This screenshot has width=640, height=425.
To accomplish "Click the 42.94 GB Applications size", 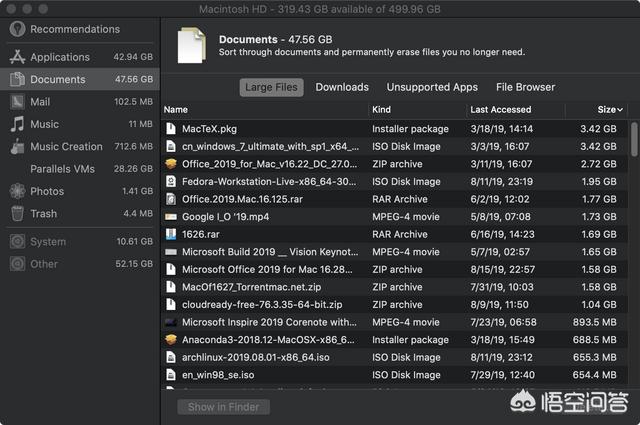I will pyautogui.click(x=133, y=57).
